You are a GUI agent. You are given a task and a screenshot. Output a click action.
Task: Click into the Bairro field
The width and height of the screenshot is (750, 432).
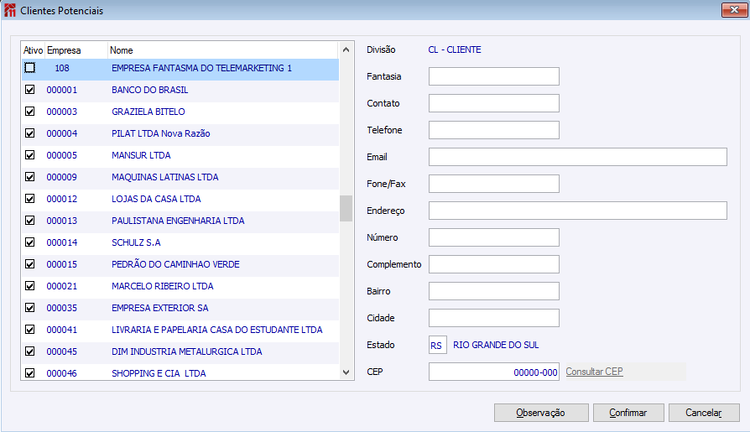pyautogui.click(x=494, y=291)
